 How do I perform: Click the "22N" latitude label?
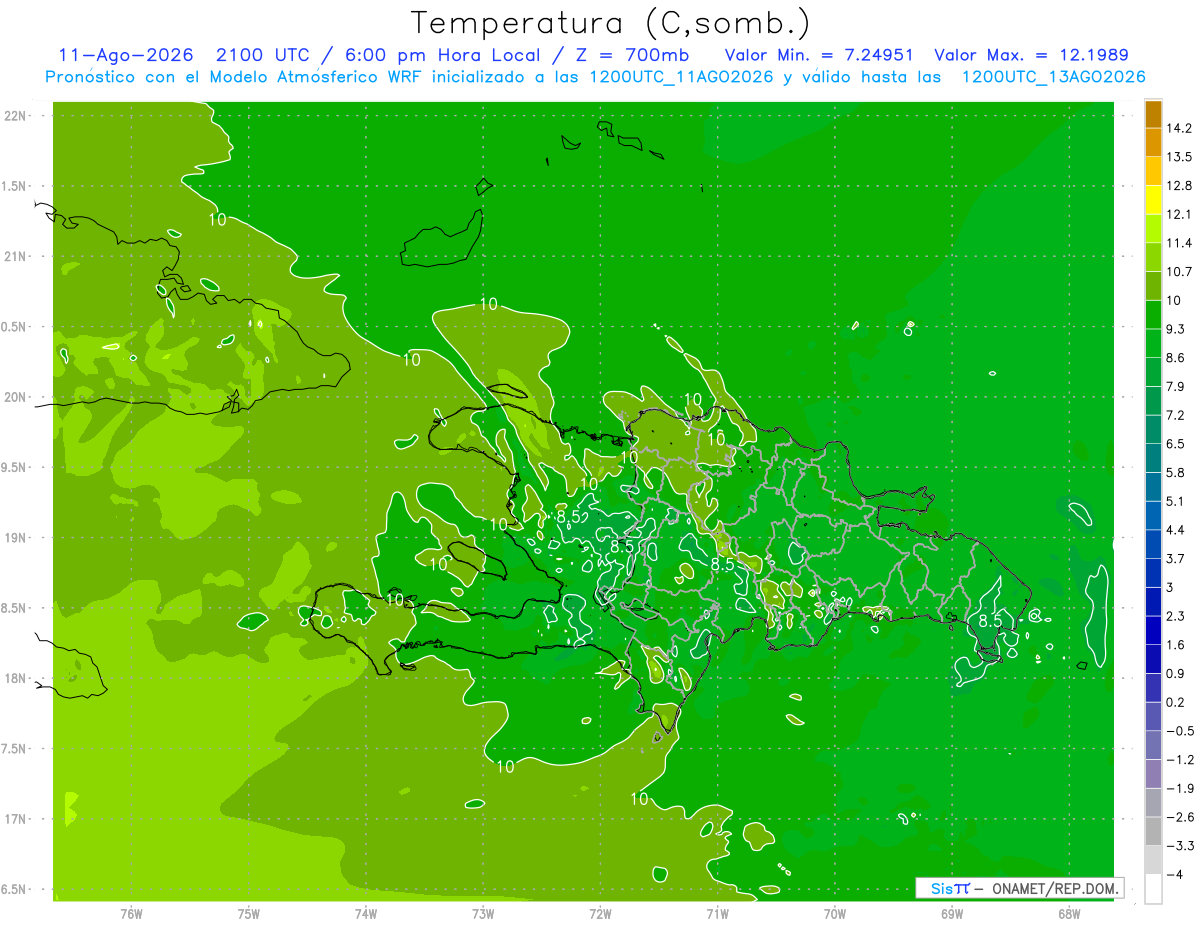tap(17, 115)
